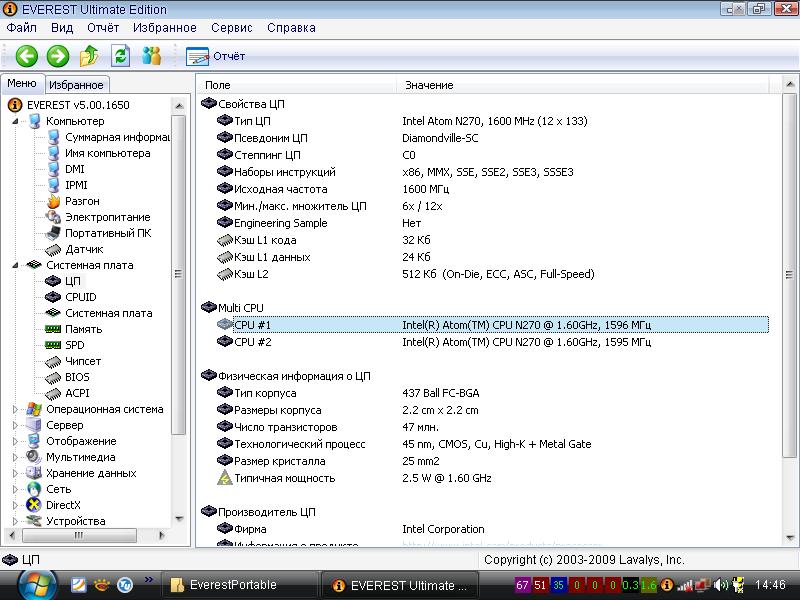The width and height of the screenshot is (800, 600).
Task: Click the Поле column header
Action: 297,85
